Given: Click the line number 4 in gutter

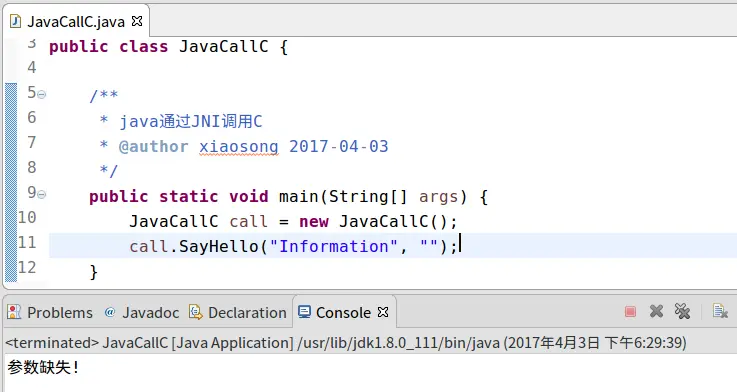Looking at the screenshot, I should point(31,68).
